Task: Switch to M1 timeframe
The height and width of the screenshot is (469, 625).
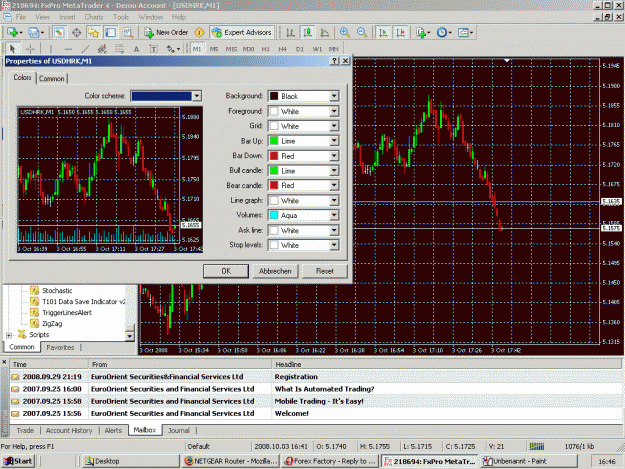Action: click(197, 49)
